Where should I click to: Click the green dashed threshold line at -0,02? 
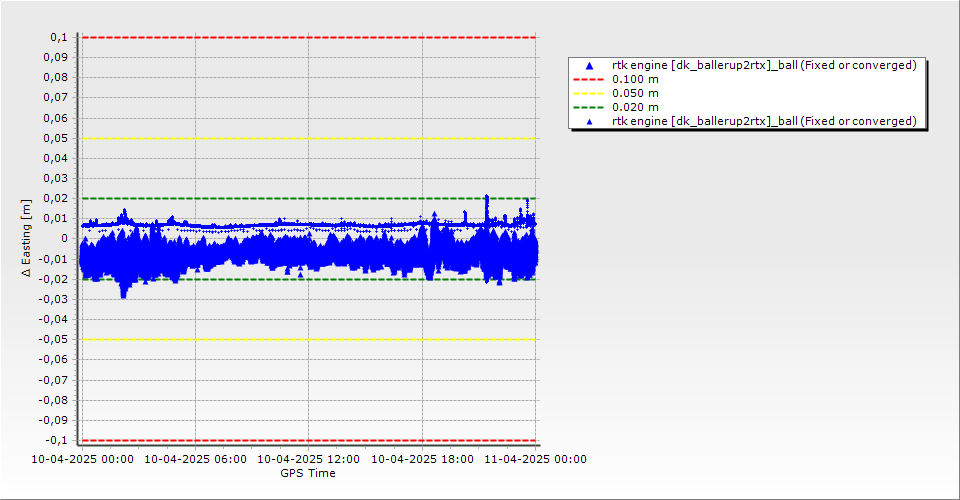click(x=309, y=280)
